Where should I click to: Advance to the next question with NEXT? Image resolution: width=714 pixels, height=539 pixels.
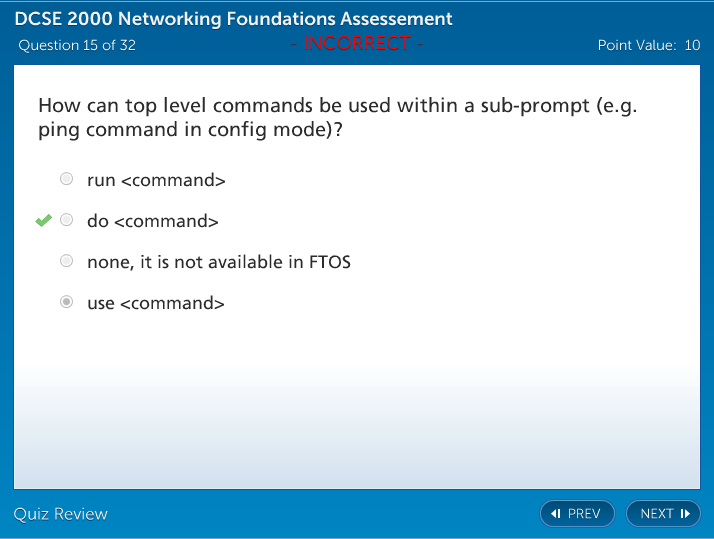[x=663, y=514]
